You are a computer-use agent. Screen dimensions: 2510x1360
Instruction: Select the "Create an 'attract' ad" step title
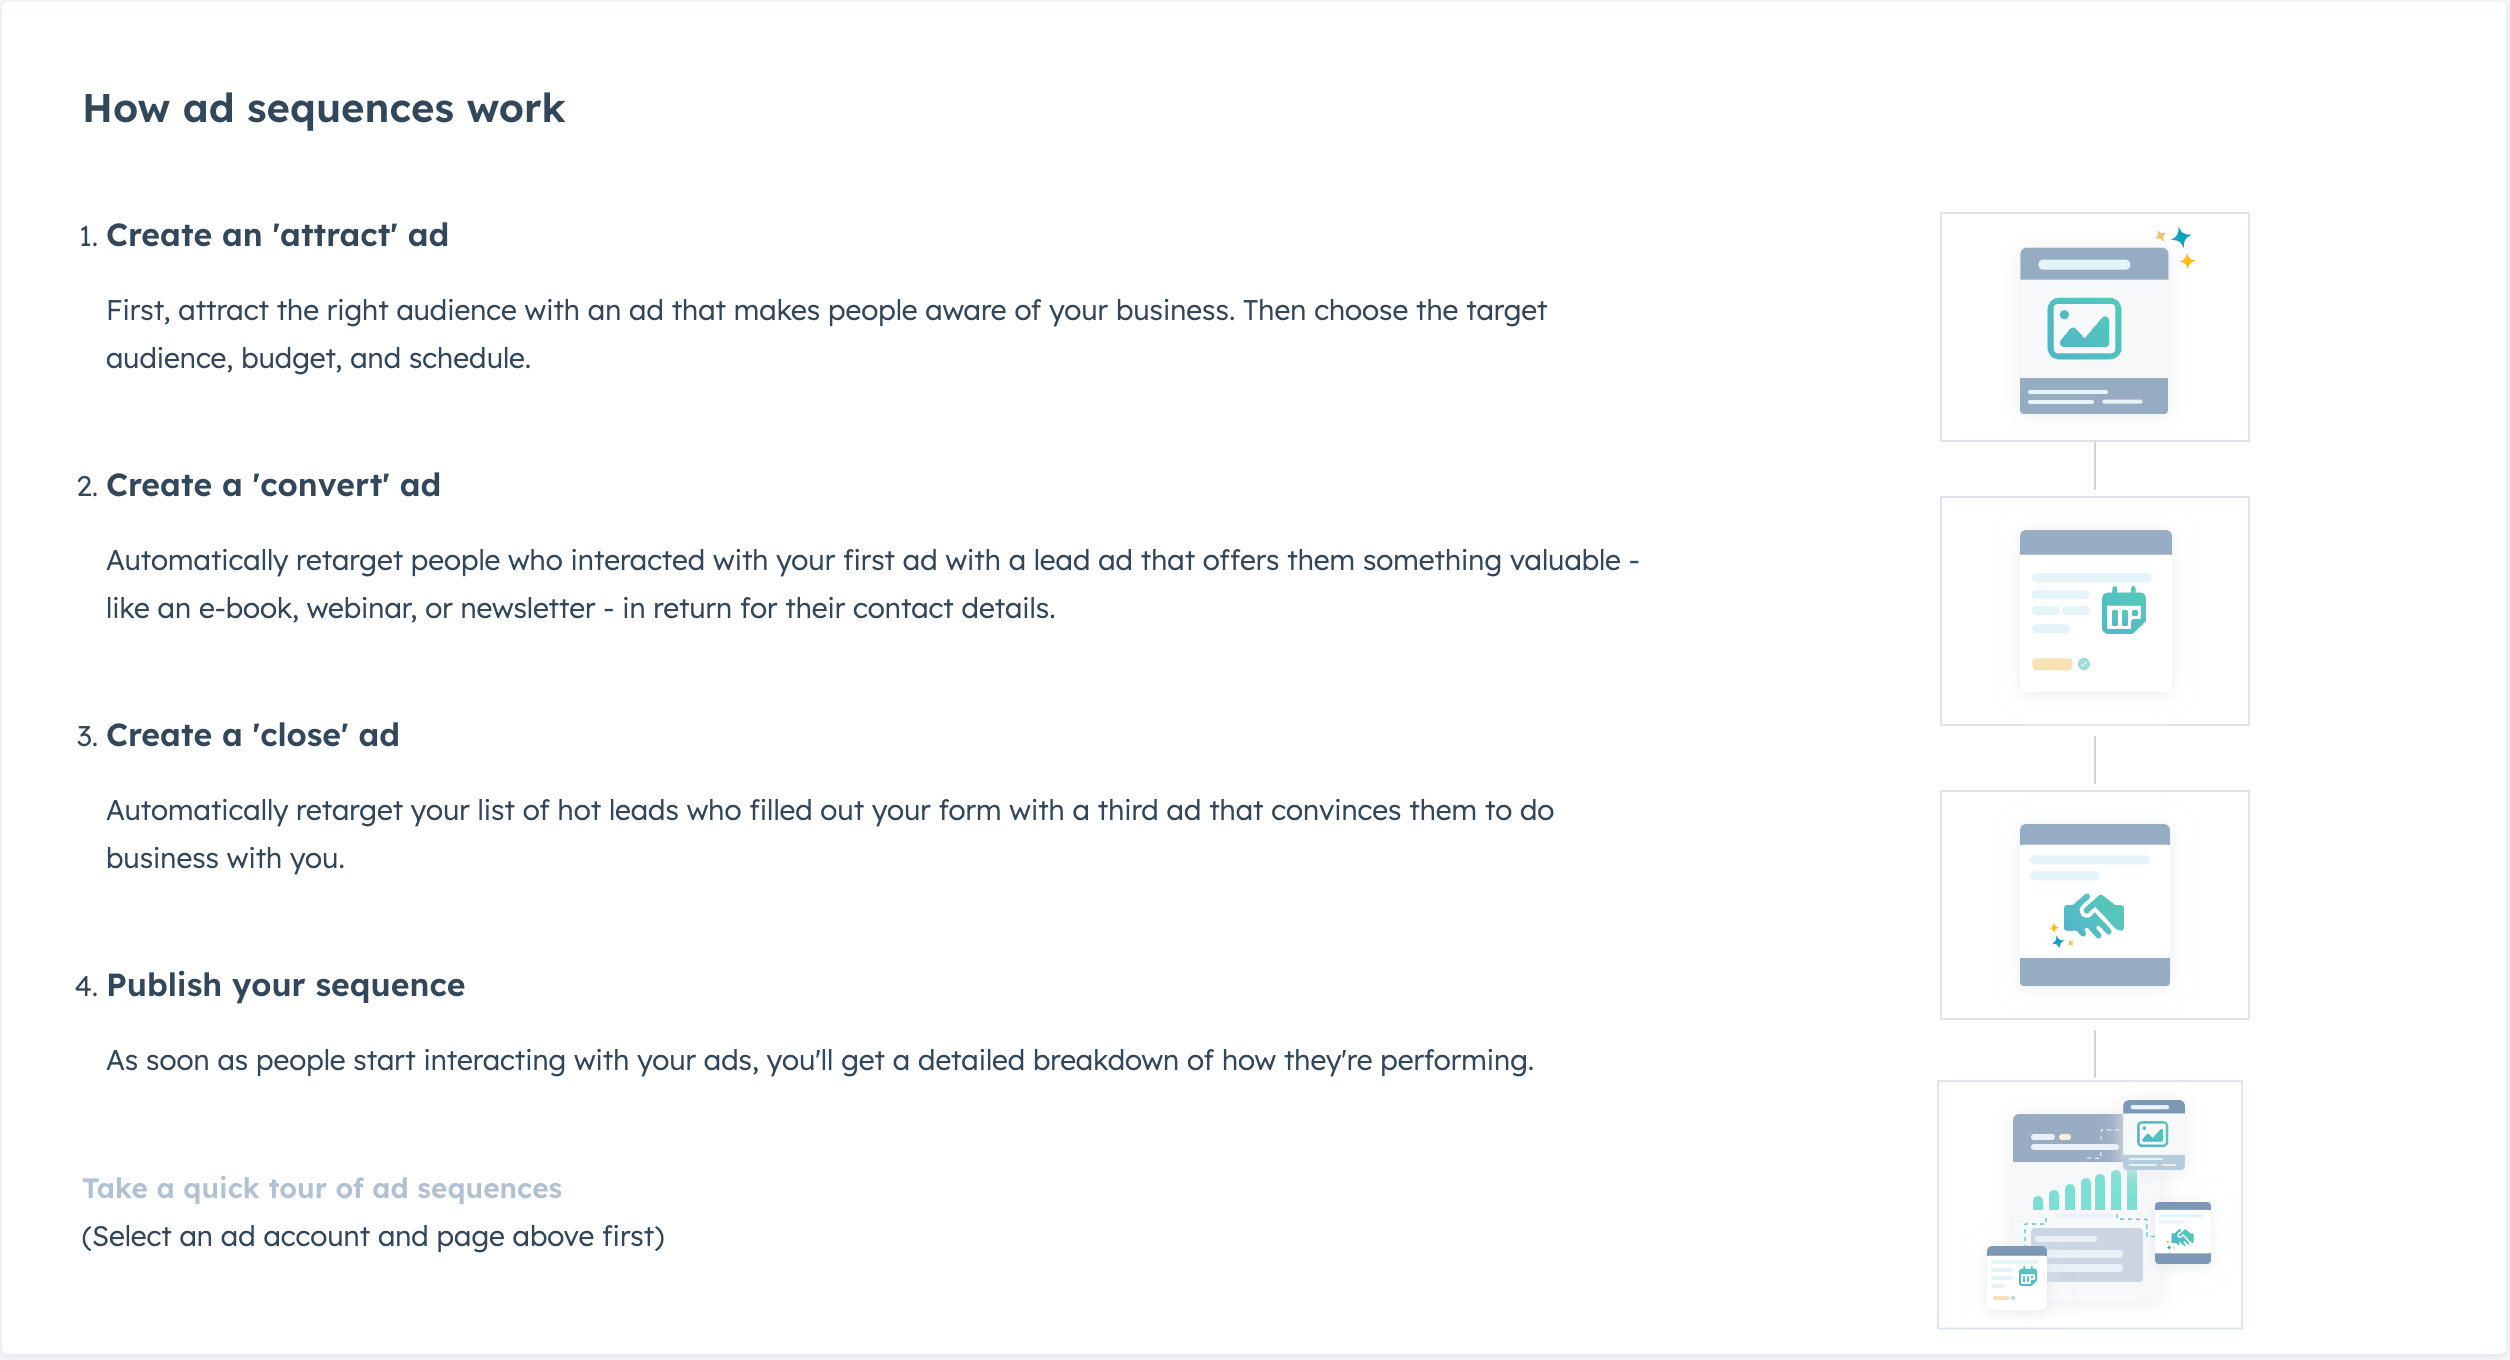click(277, 235)
